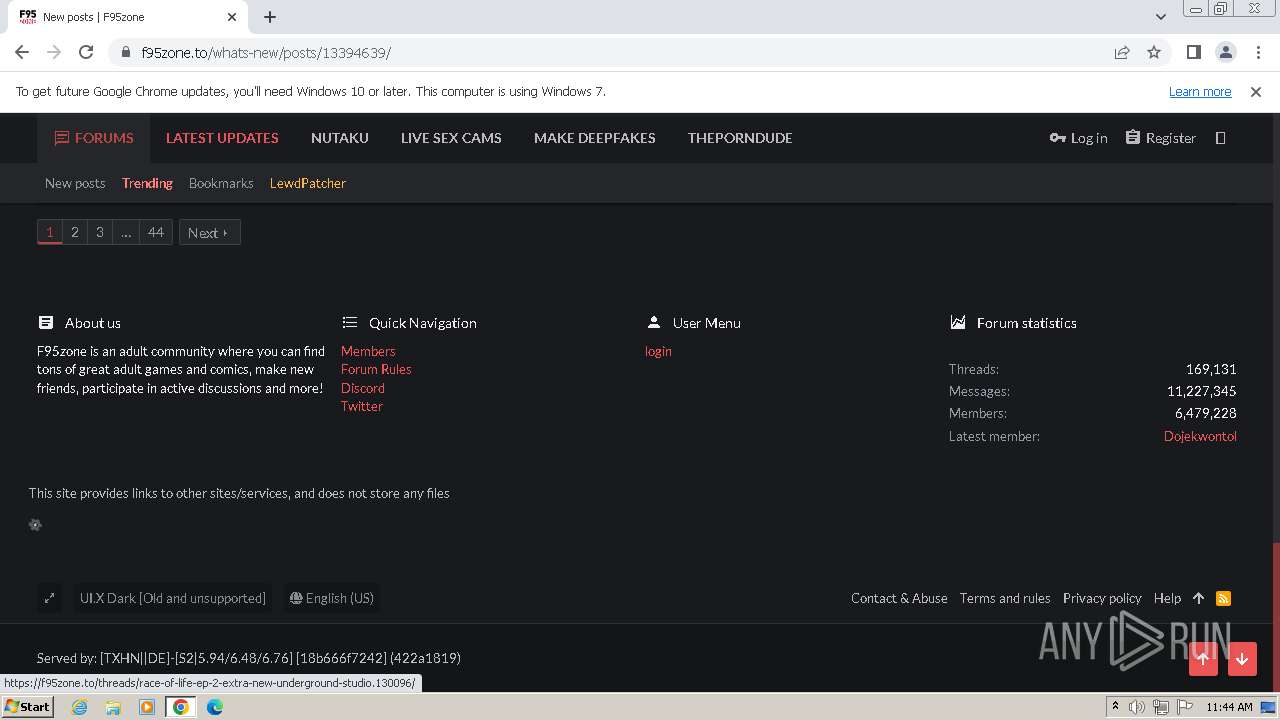
Task: Open MAKE DEEPFAKES nav link
Action: (595, 138)
